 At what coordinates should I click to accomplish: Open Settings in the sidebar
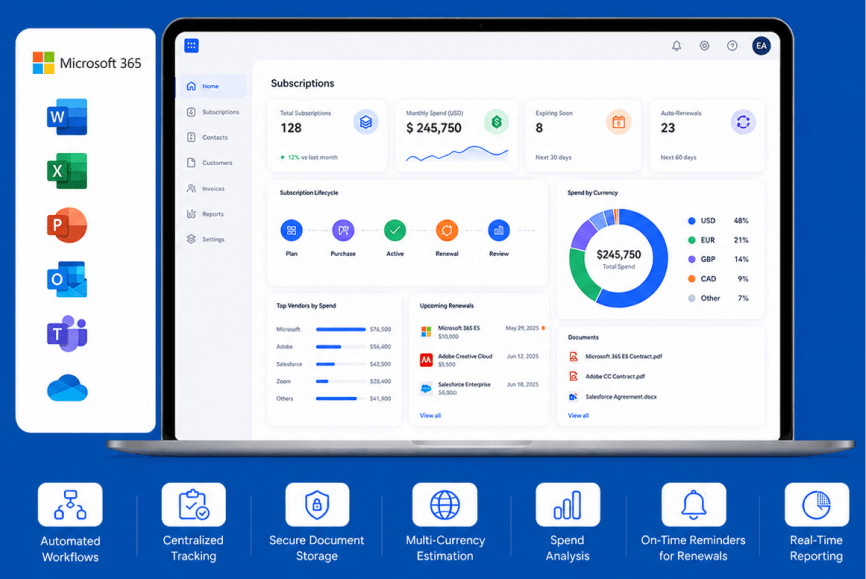pyautogui.click(x=206, y=239)
